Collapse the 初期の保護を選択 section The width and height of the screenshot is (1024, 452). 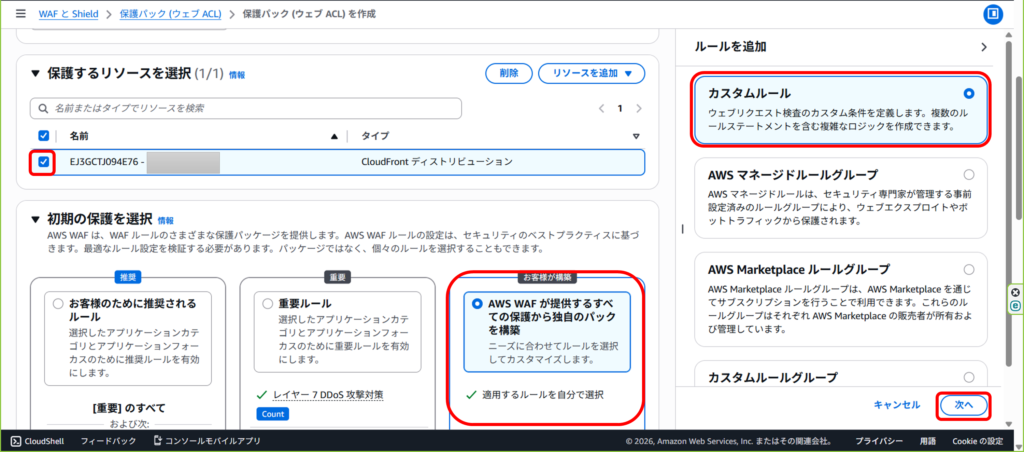pos(37,218)
